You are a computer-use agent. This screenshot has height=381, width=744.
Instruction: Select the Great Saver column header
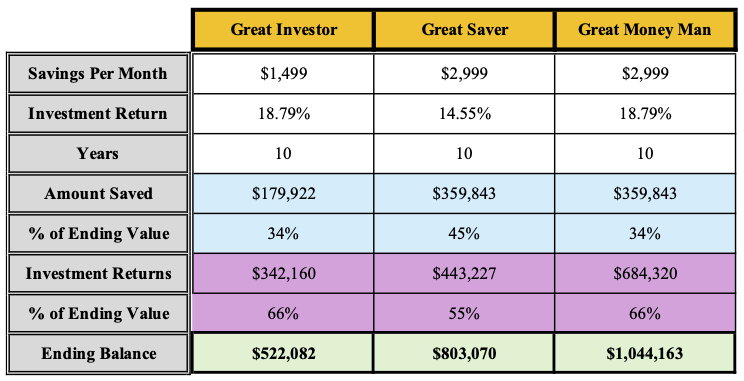point(464,29)
